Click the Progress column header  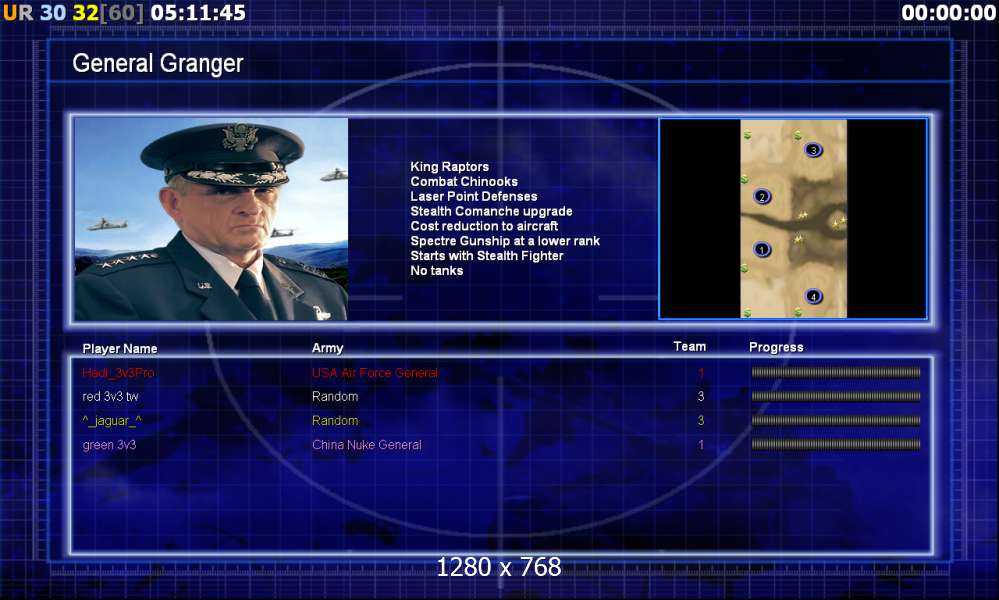[x=776, y=347]
